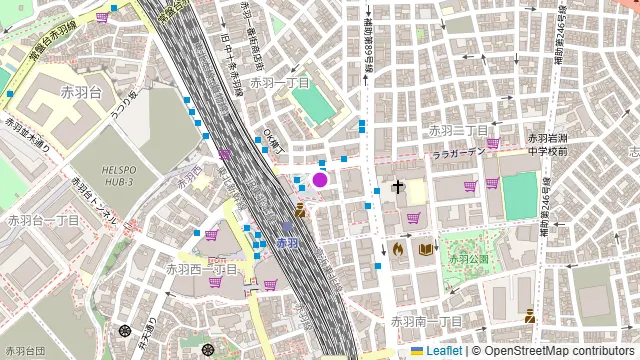Click the 赤羽西一丁目 label
The width and height of the screenshot is (640, 360).
pyautogui.click(x=202, y=269)
